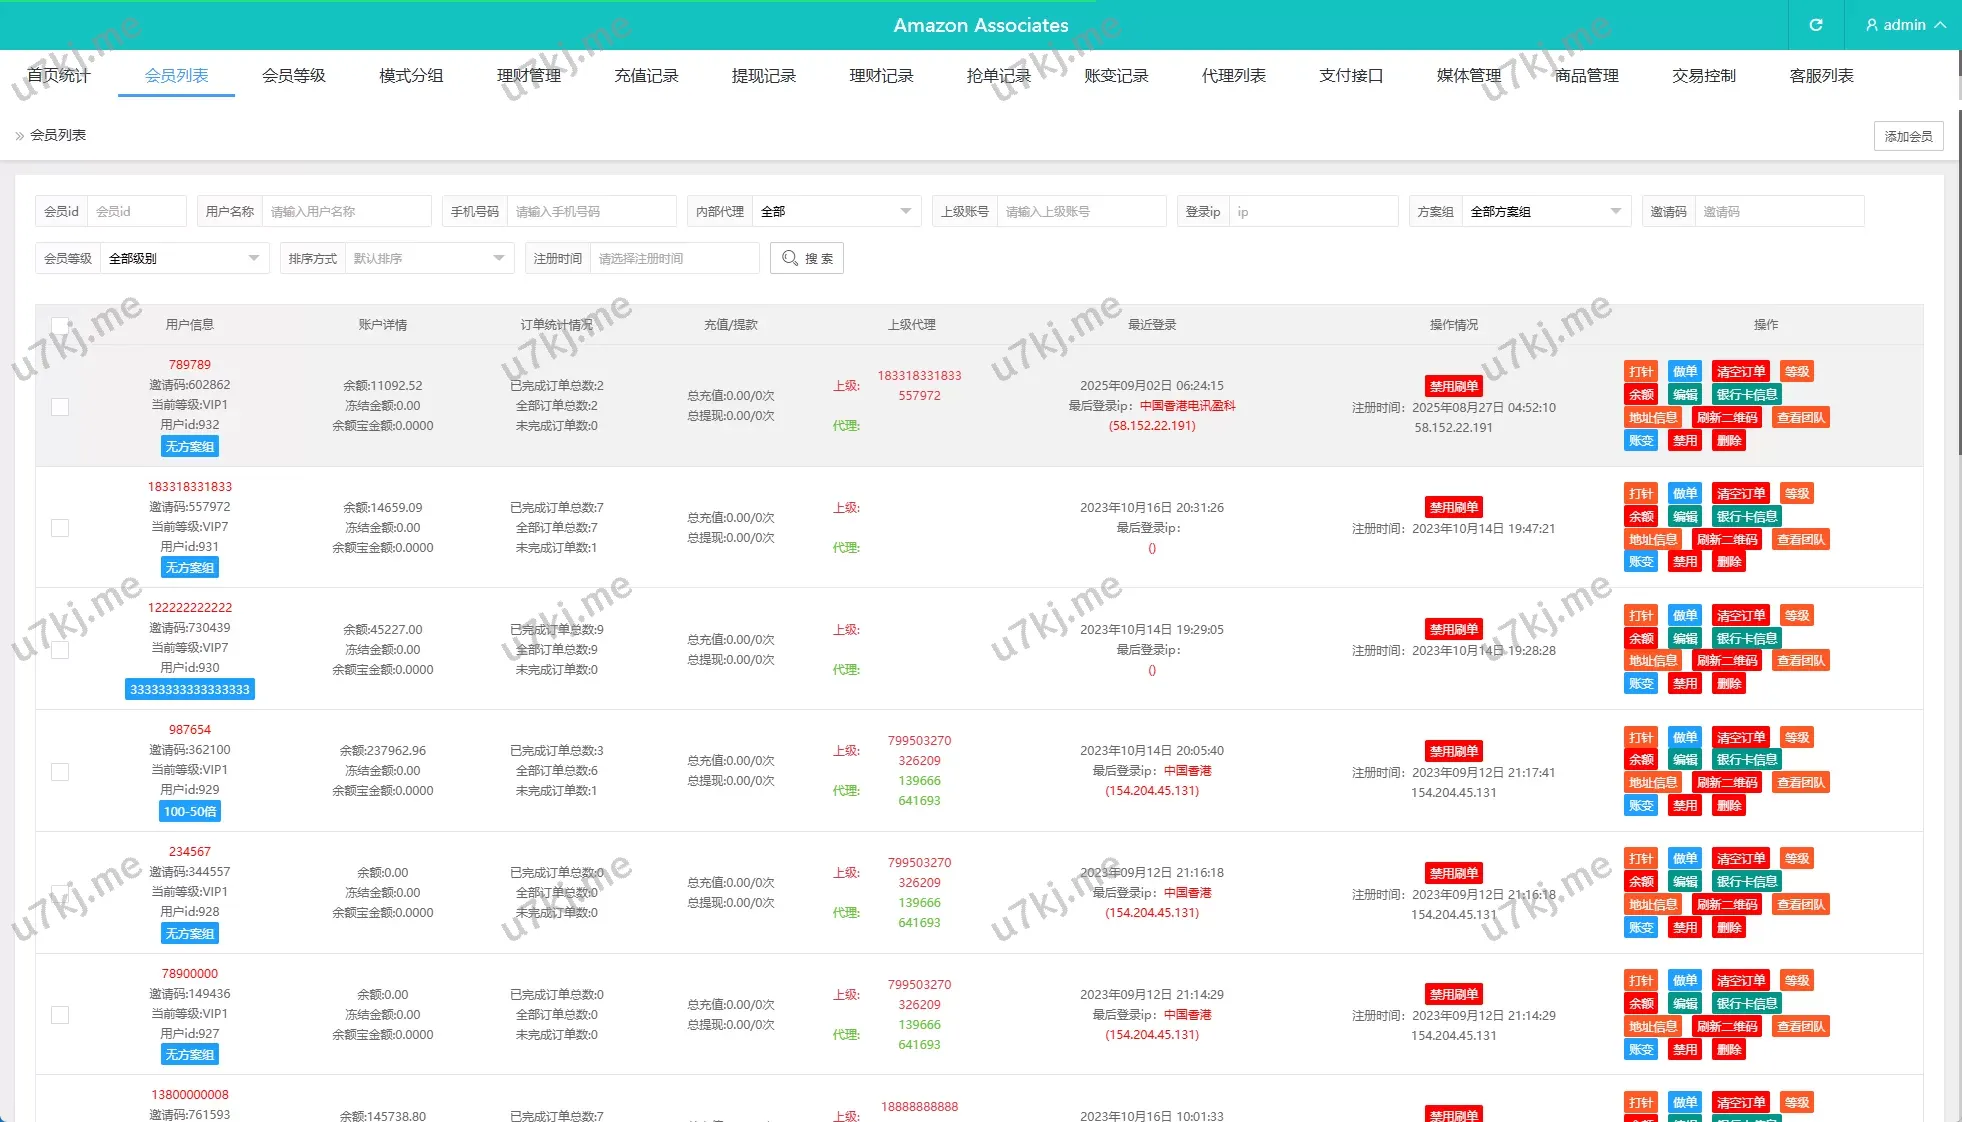Open the 会员等级 全部级别 dropdown

[184, 258]
